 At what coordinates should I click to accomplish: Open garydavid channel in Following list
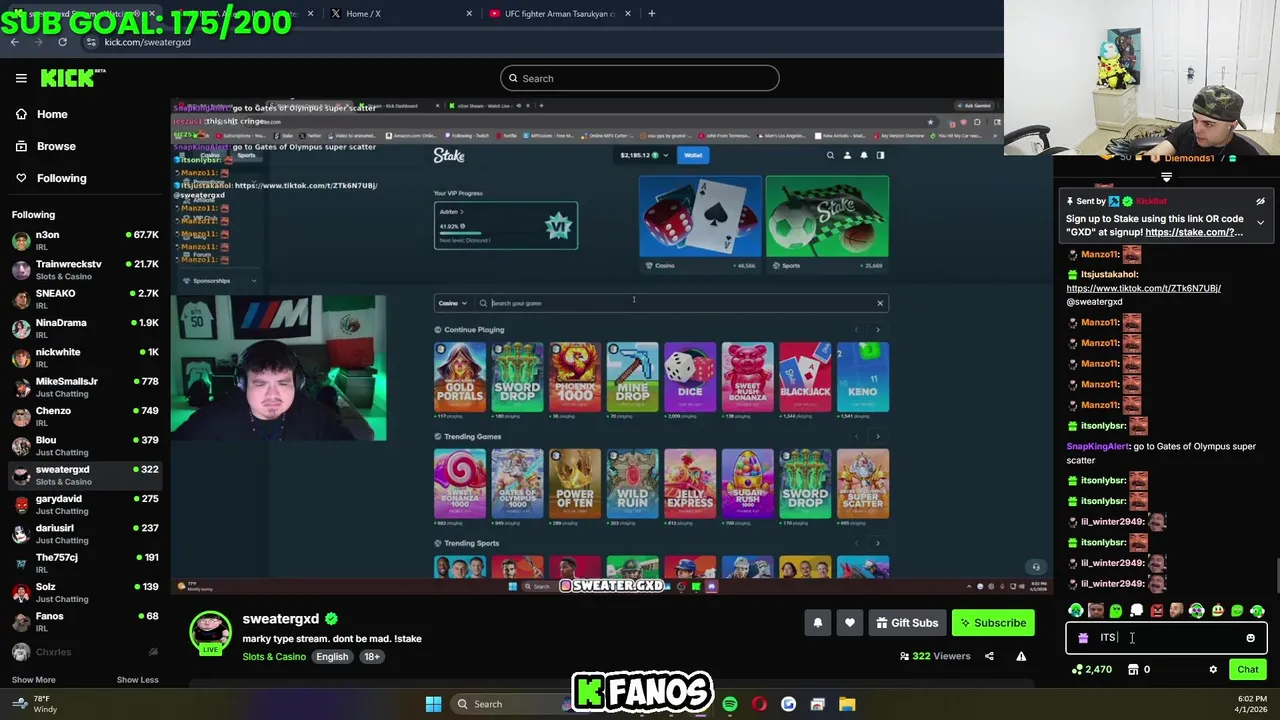click(x=85, y=504)
